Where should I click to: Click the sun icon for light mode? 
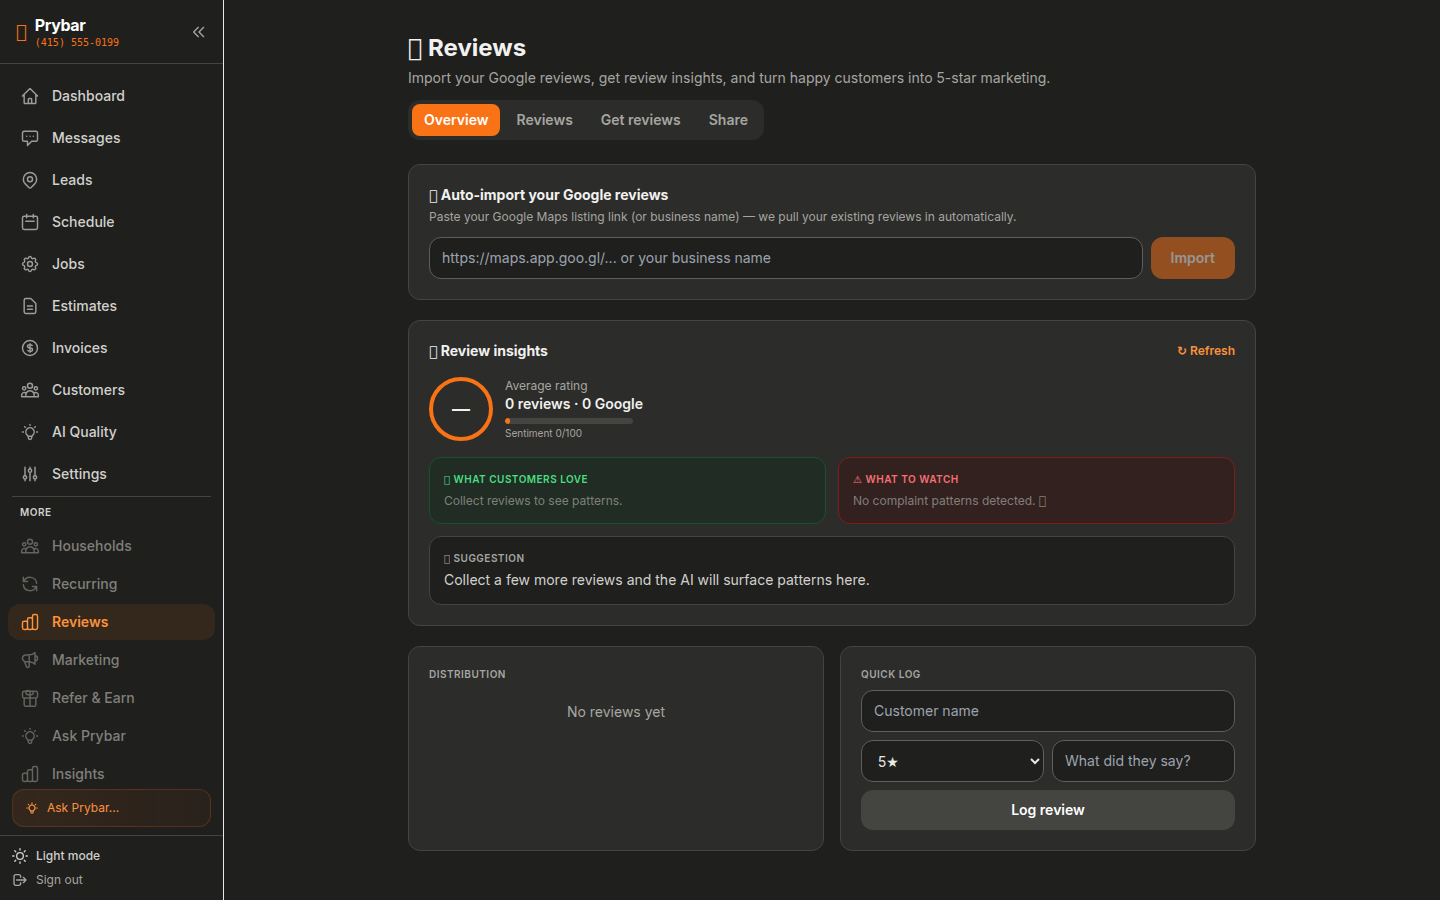click(x=20, y=856)
